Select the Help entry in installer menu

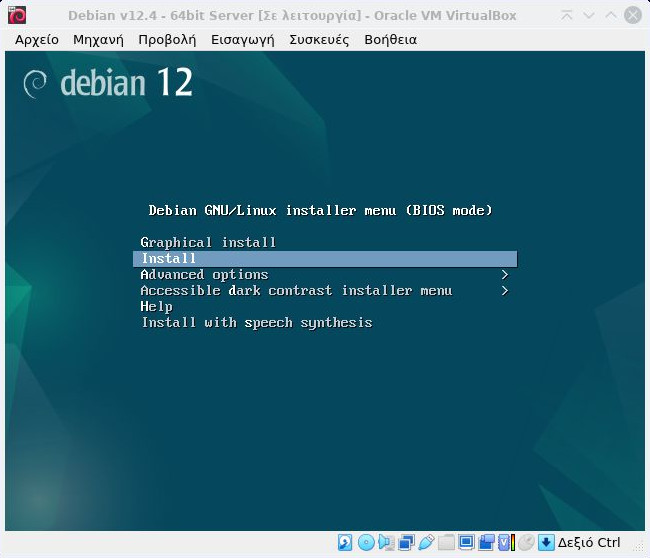click(x=156, y=307)
